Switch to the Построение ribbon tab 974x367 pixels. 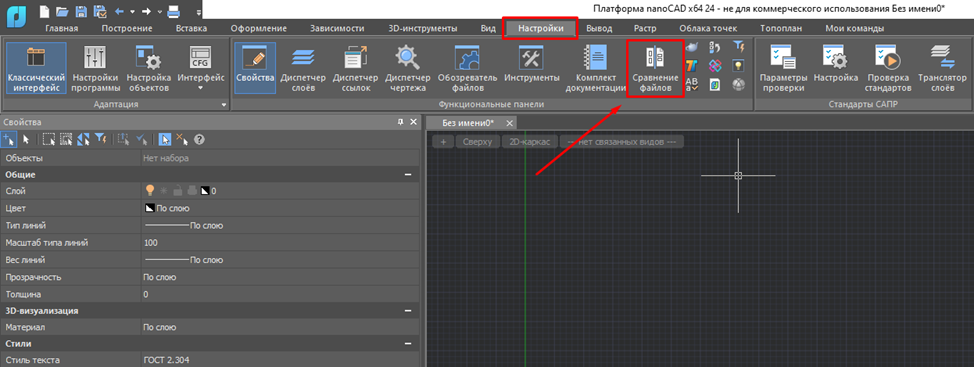[127, 29]
